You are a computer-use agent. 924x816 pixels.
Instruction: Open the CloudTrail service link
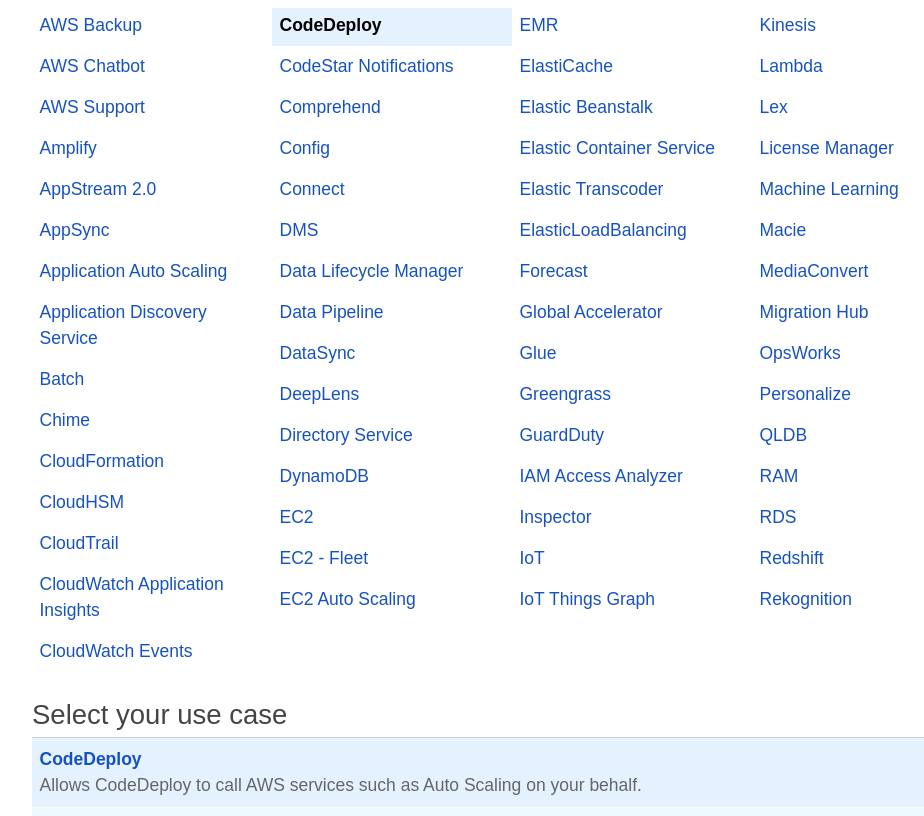tap(78, 543)
